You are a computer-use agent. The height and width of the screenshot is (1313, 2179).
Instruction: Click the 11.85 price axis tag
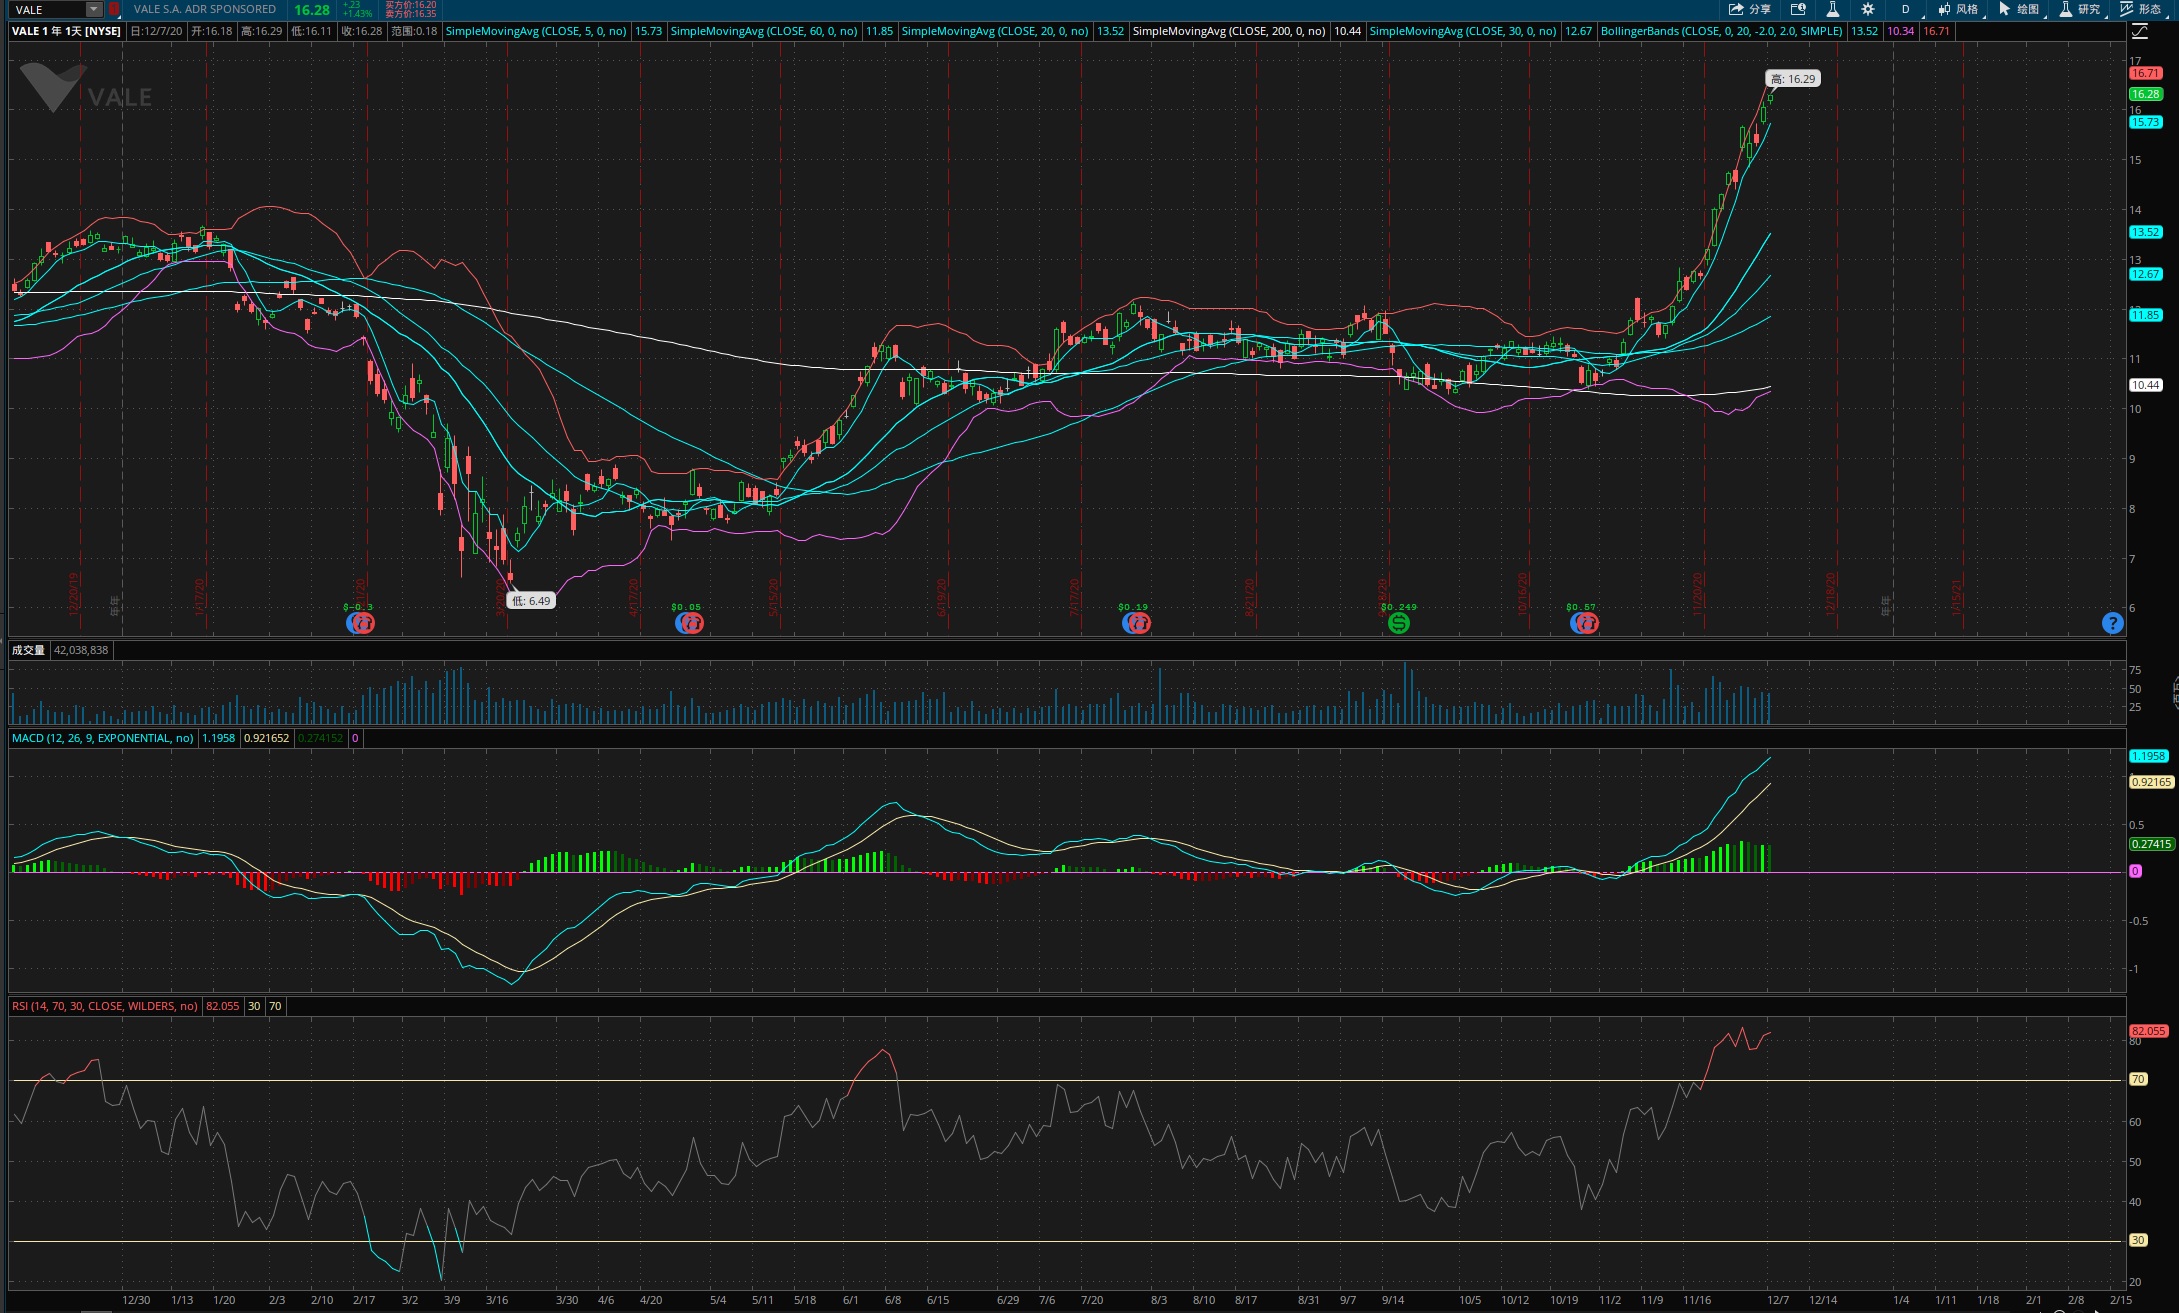coord(2145,315)
